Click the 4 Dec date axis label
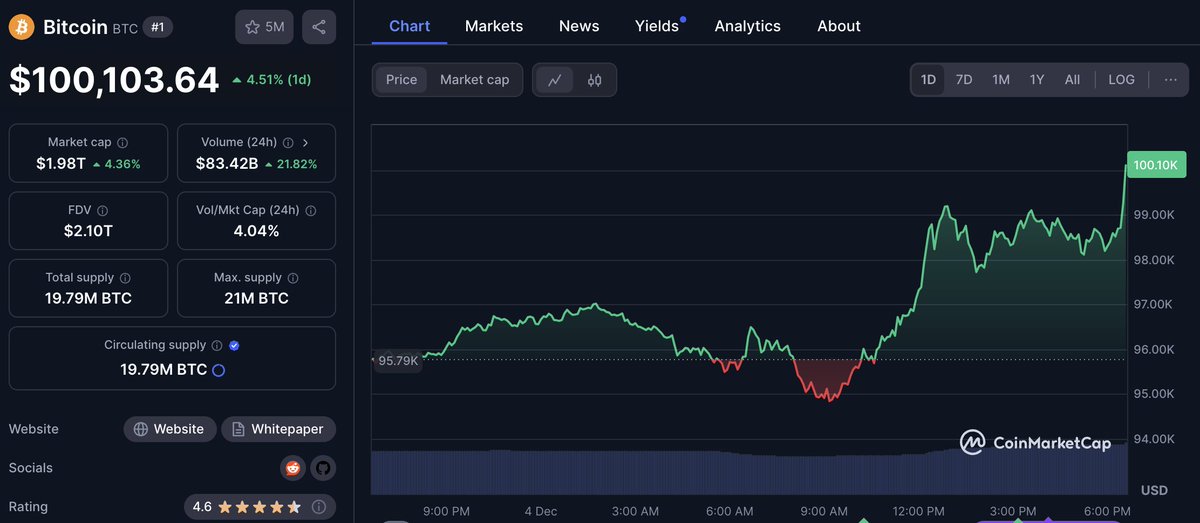Screen dimensions: 1200x523 (x=541, y=511)
